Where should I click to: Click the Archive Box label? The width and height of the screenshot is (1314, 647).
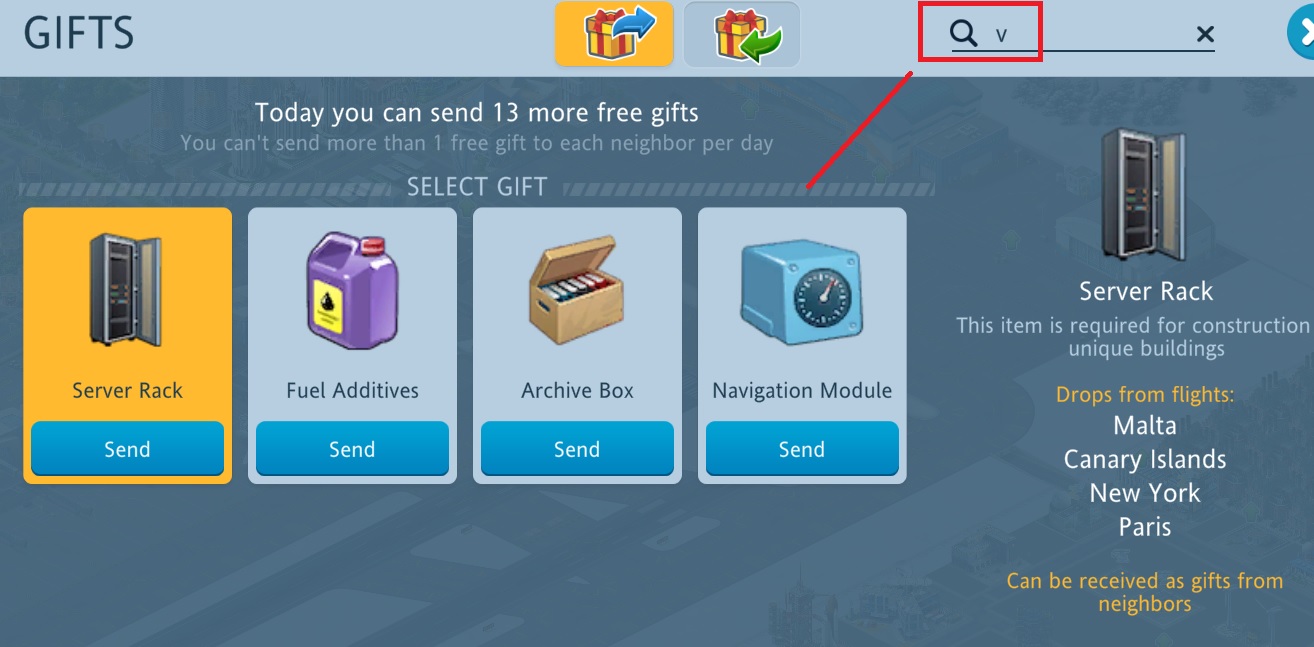577,391
